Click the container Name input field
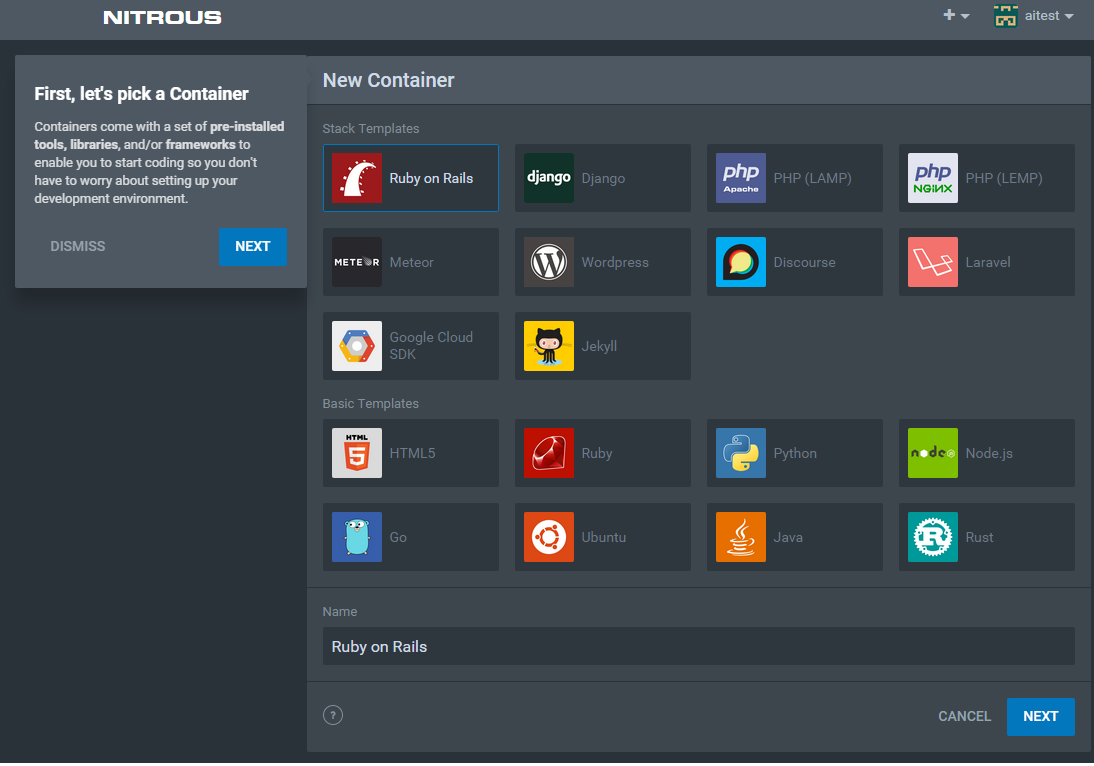 pyautogui.click(x=698, y=646)
